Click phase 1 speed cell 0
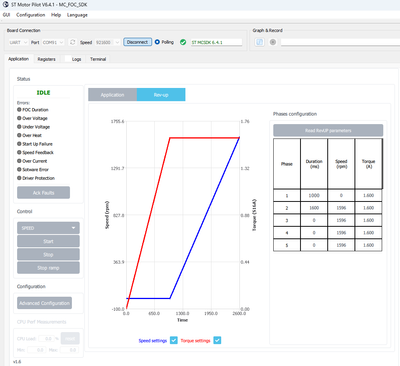The width and height of the screenshot is (400, 366). [341, 195]
